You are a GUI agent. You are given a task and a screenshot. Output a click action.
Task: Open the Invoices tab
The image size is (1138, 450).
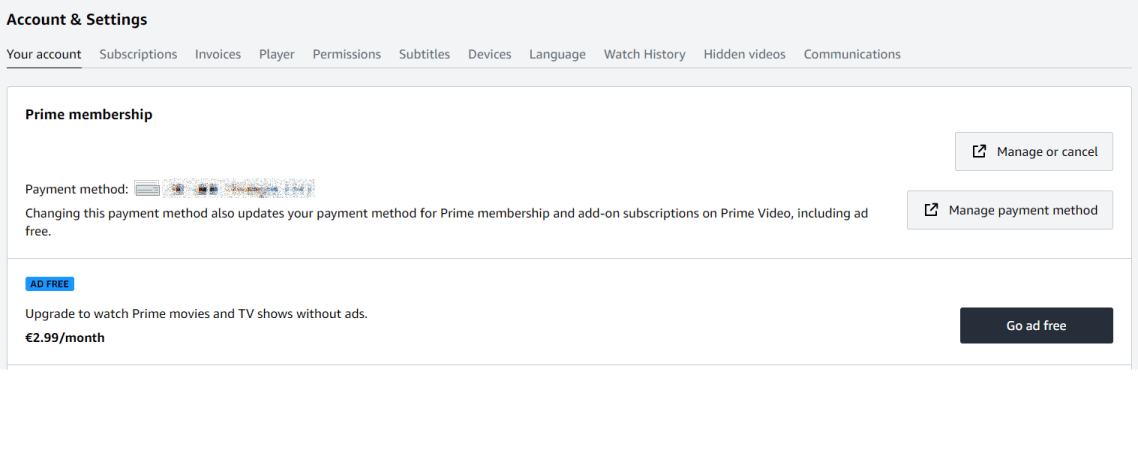[x=218, y=55]
